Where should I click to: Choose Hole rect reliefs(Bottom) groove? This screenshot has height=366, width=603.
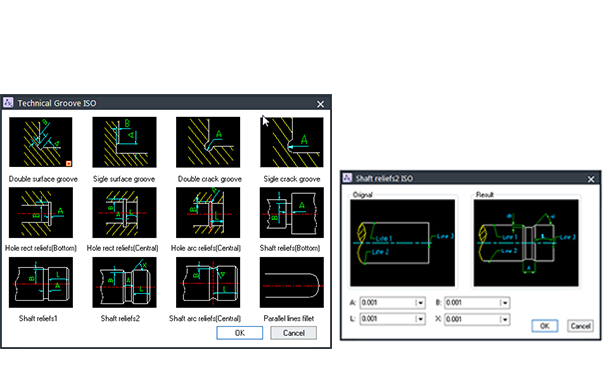click(x=41, y=213)
